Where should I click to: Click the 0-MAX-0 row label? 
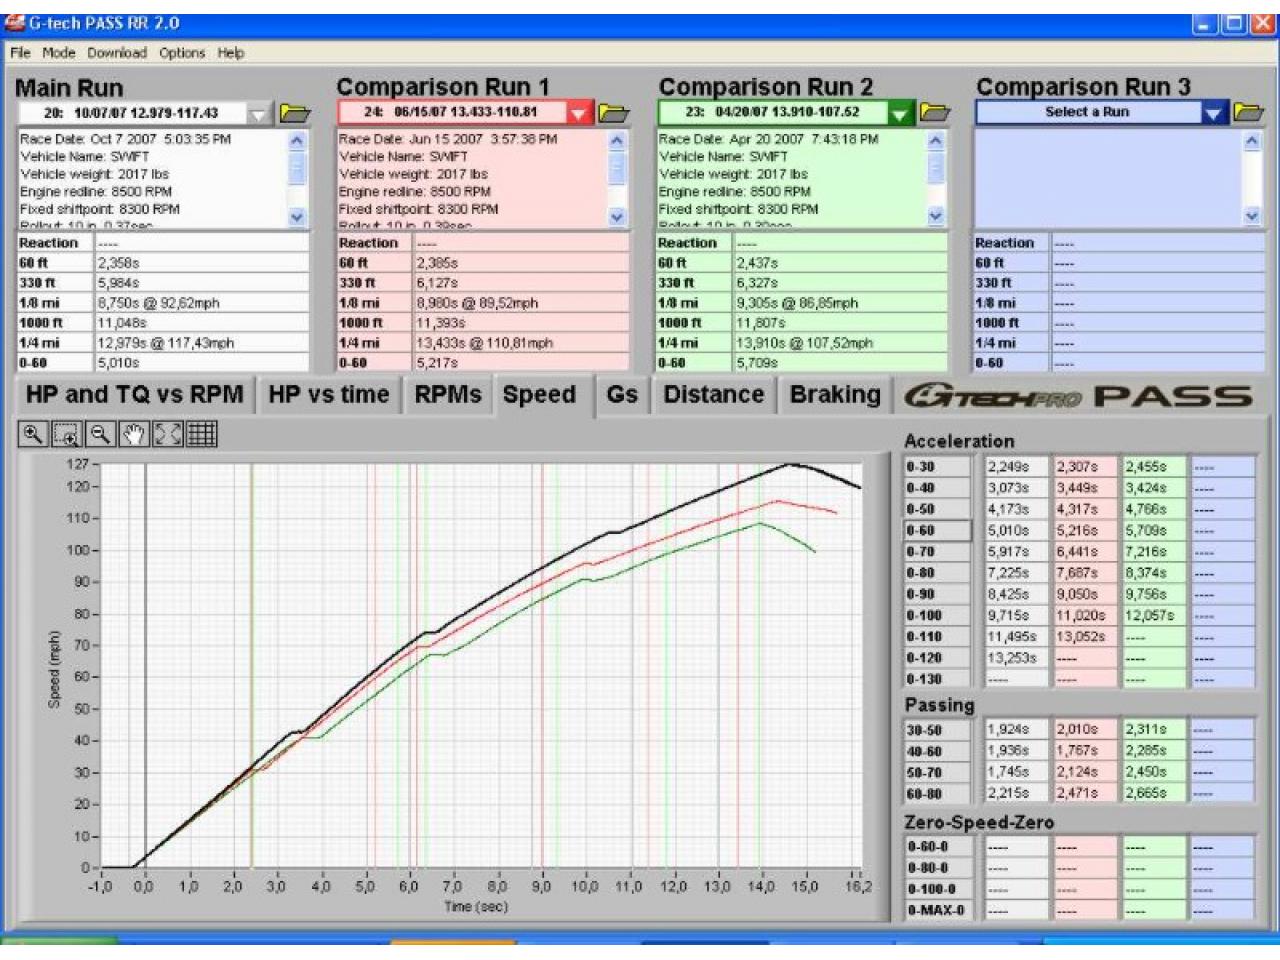pos(937,910)
